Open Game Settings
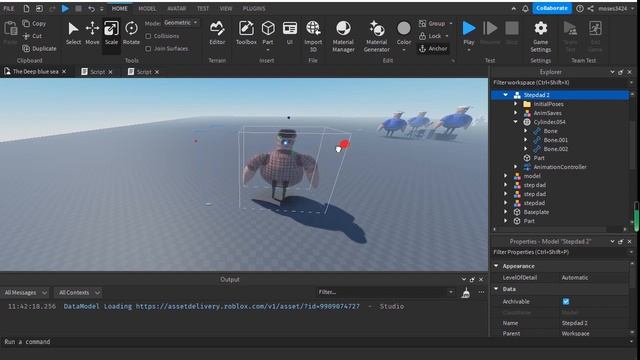Viewport: 640px width, 360px height. (x=540, y=36)
